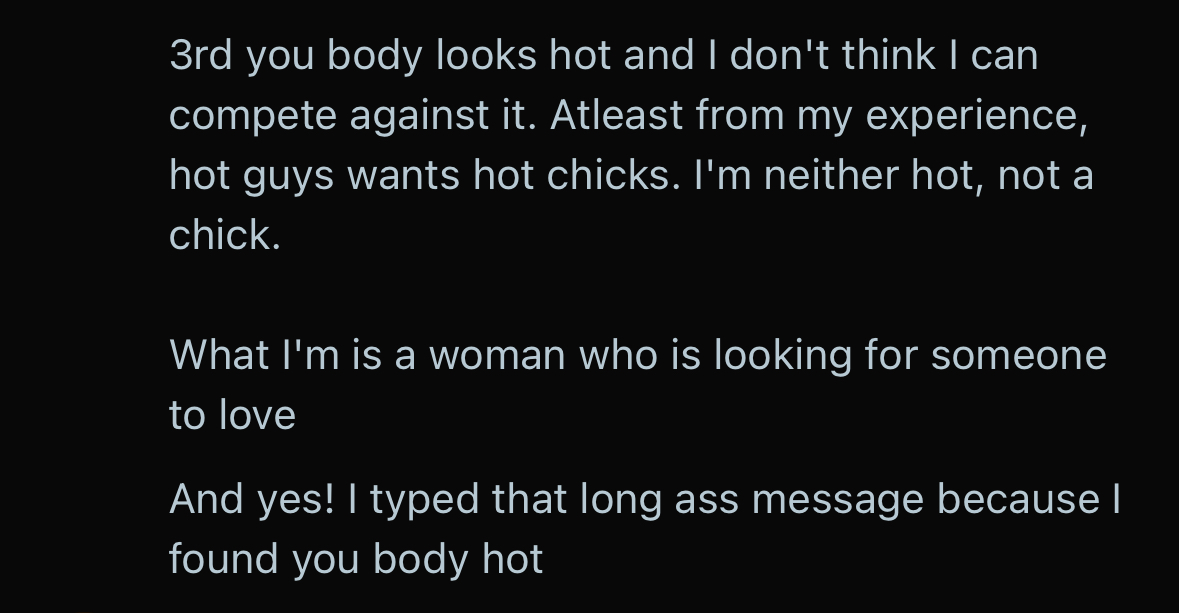1179x613 pixels.
Task: Click the line "hot guys wants hot chicks"
Action: 630,176
